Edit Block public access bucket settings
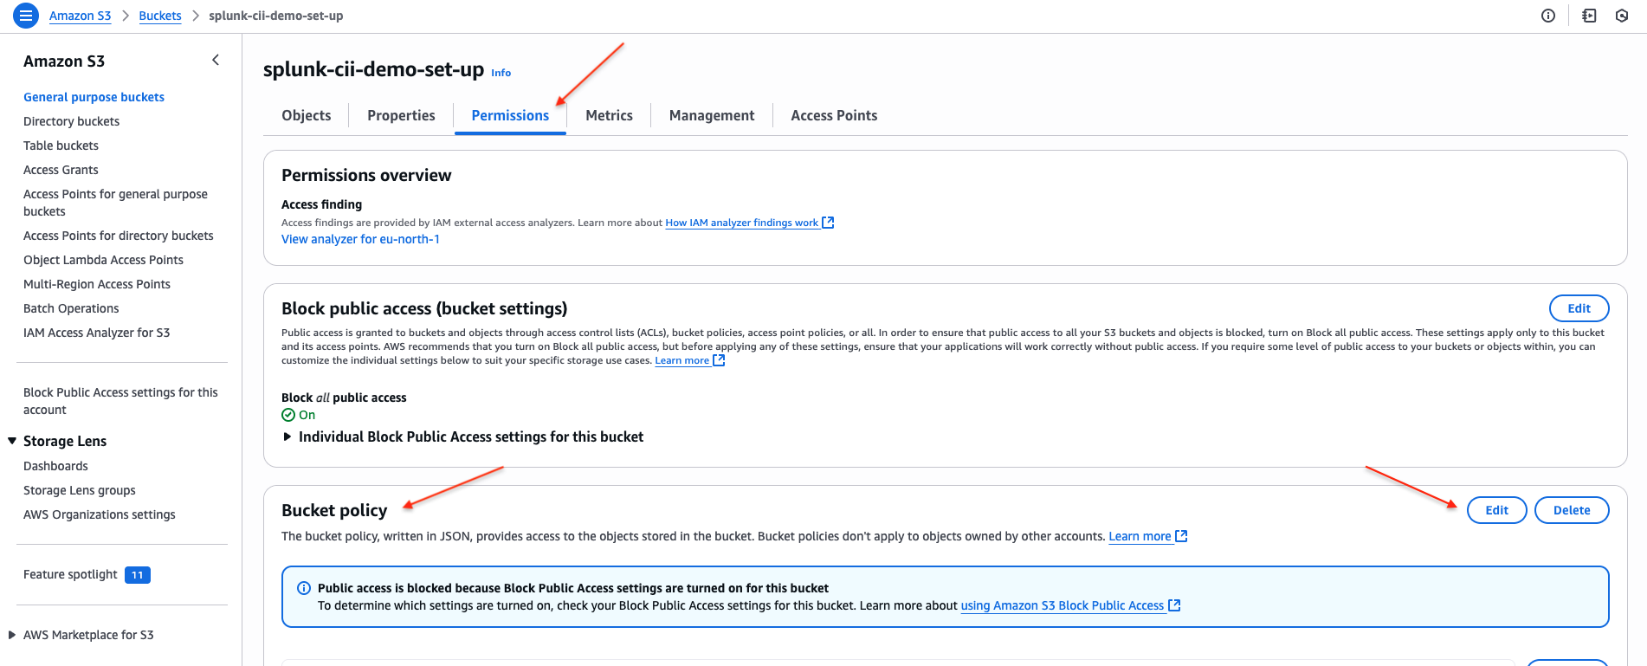This screenshot has height=666, width=1647. click(x=1578, y=308)
